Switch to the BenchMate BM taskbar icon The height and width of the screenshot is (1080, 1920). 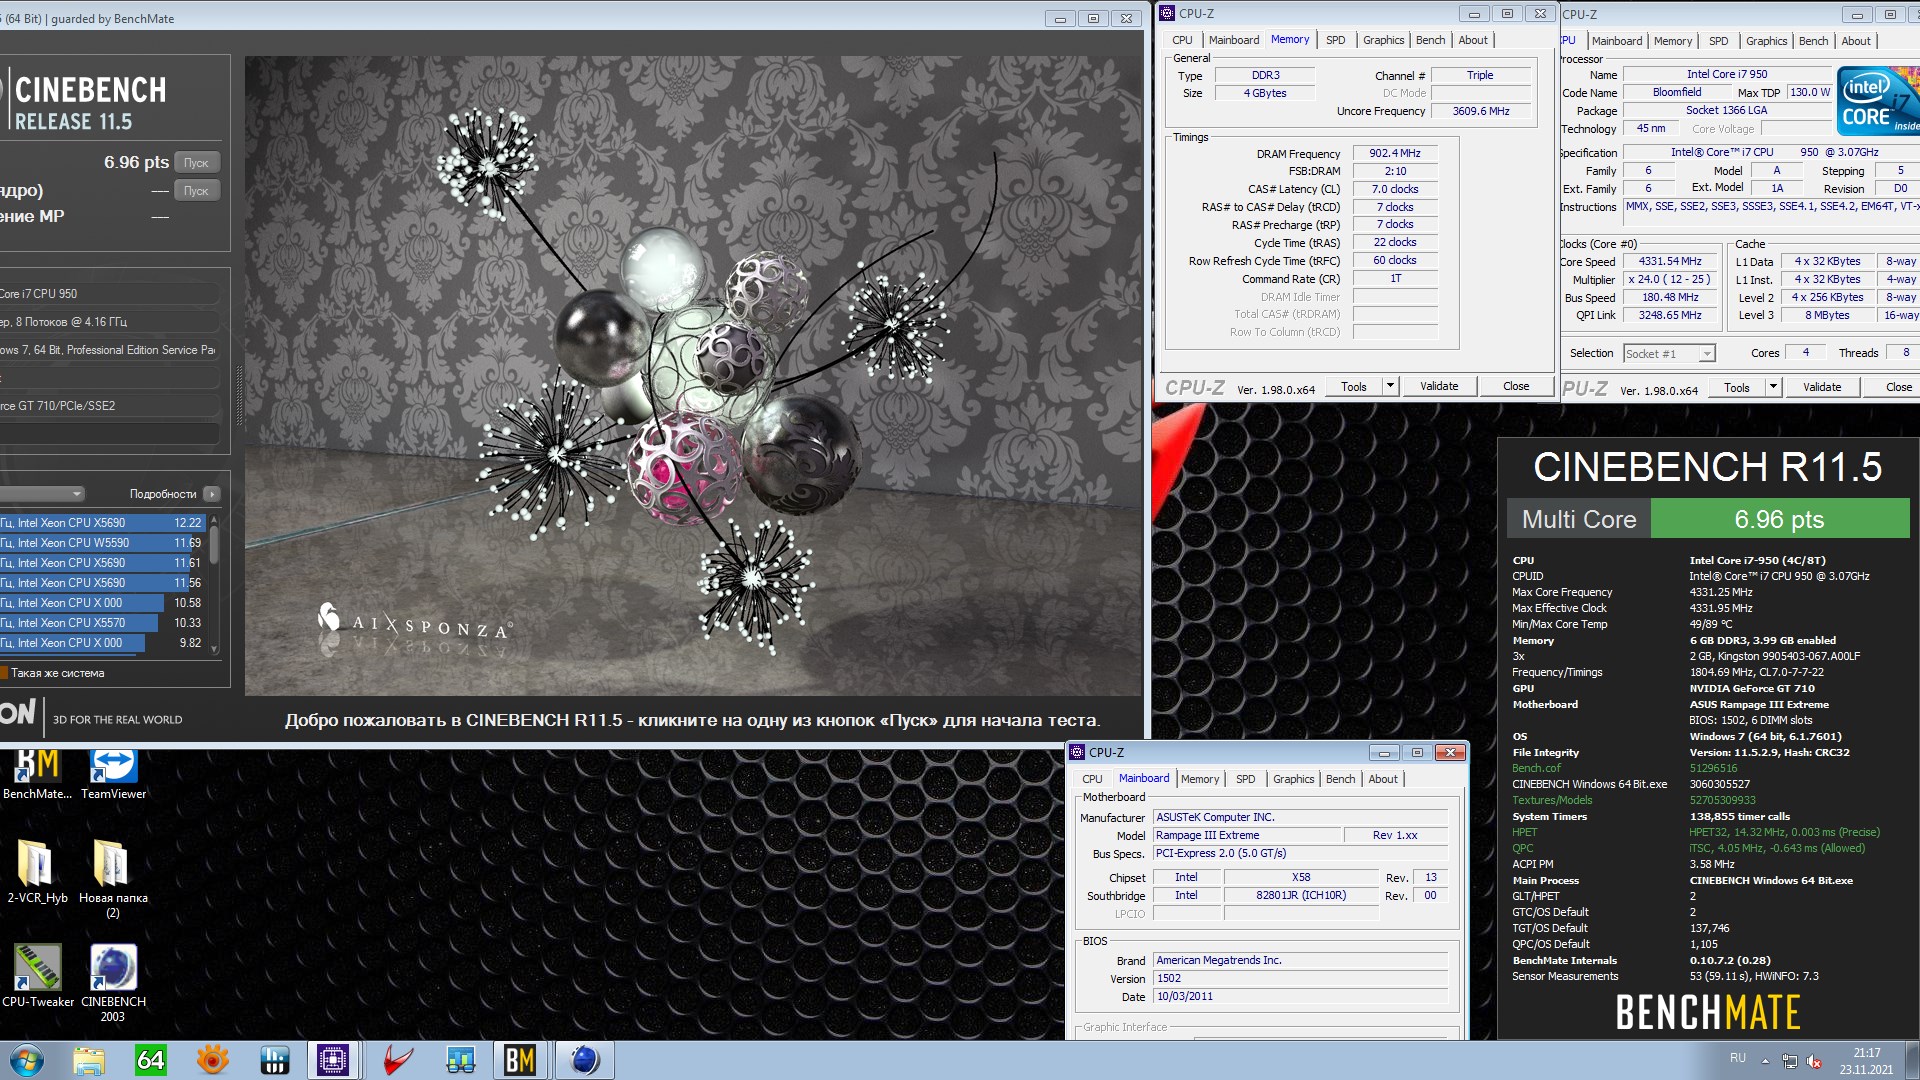click(520, 1060)
